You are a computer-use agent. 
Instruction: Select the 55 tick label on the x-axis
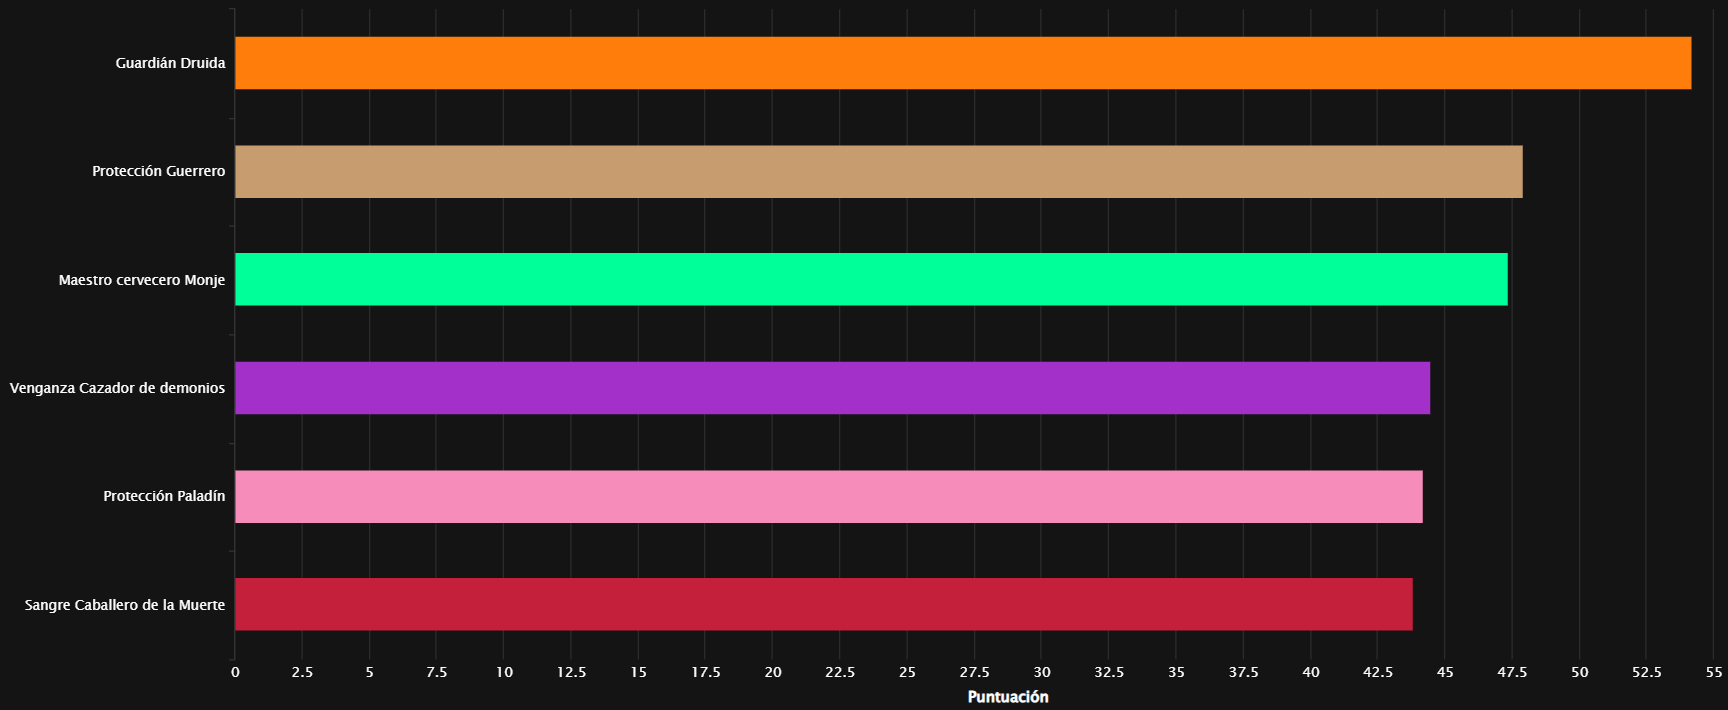1714,672
